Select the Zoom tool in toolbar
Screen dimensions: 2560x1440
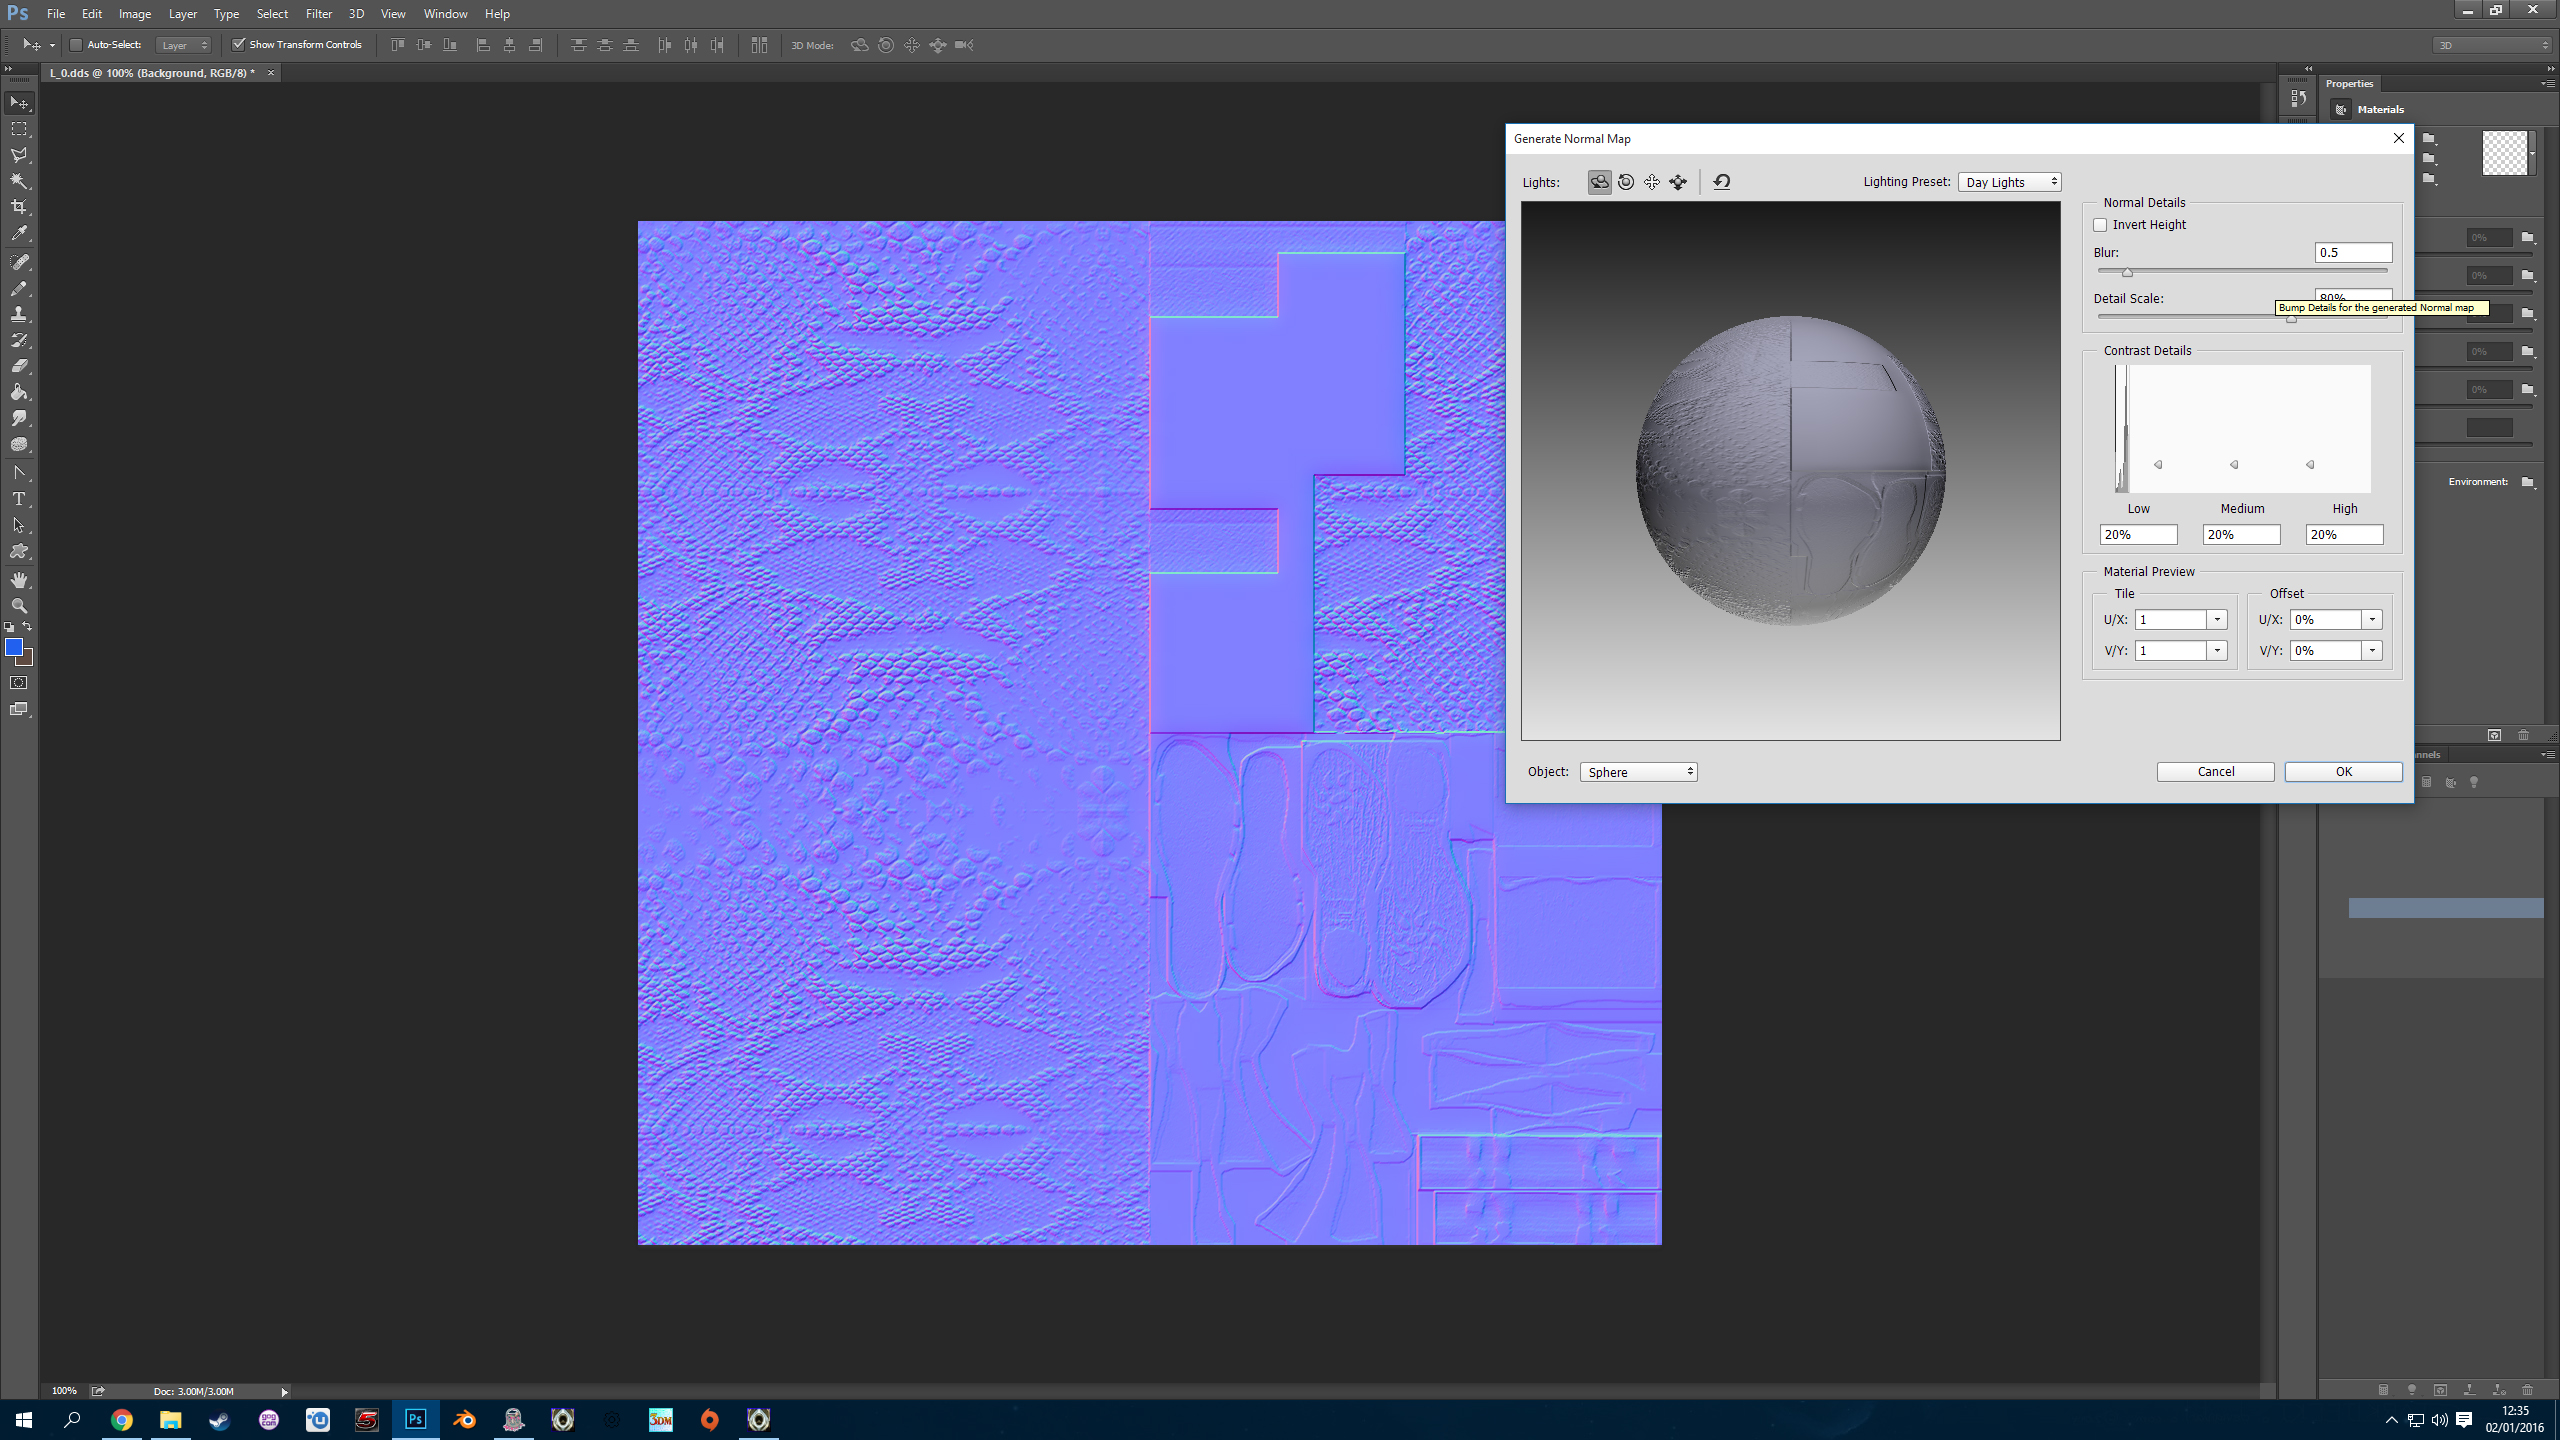click(x=19, y=606)
